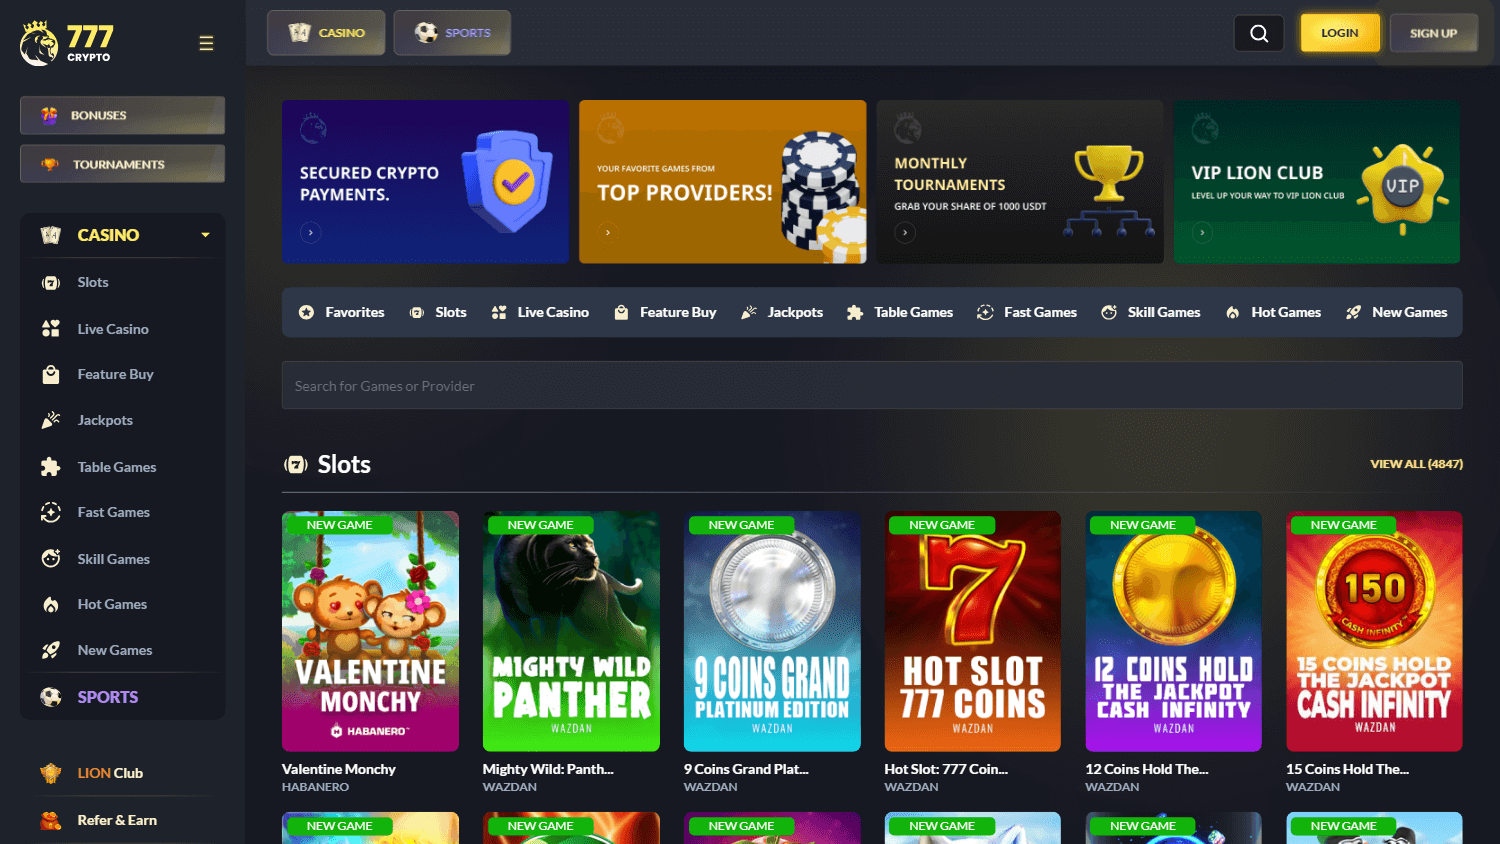Click Refer & Earn icon
The height and width of the screenshot is (844, 1500).
(51, 820)
